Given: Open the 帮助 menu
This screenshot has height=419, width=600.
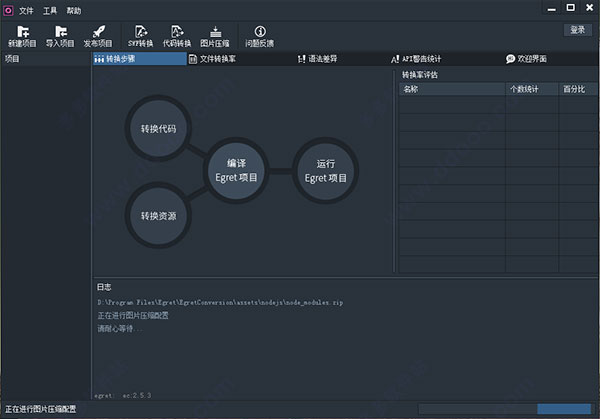Looking at the screenshot, I should 74,11.
